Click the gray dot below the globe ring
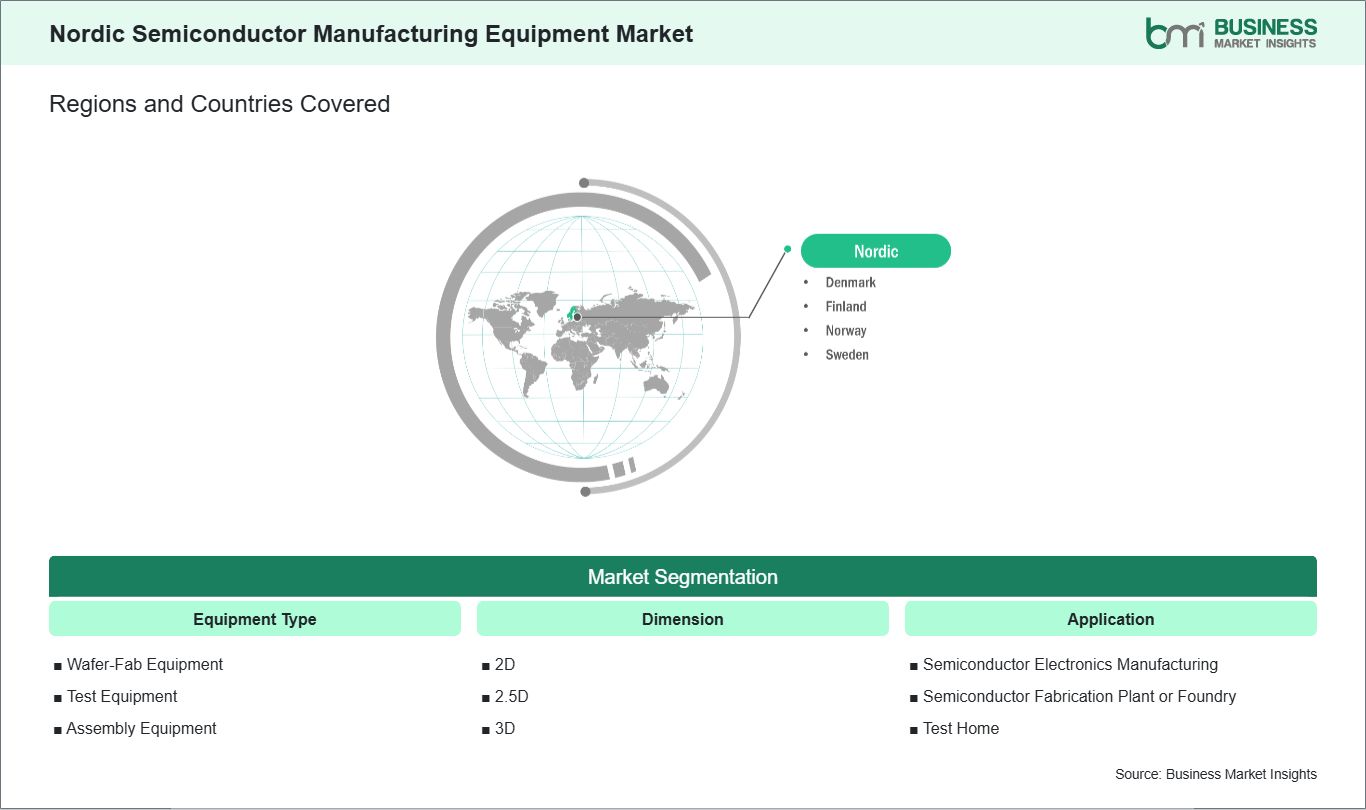This screenshot has width=1366, height=810. pos(585,491)
